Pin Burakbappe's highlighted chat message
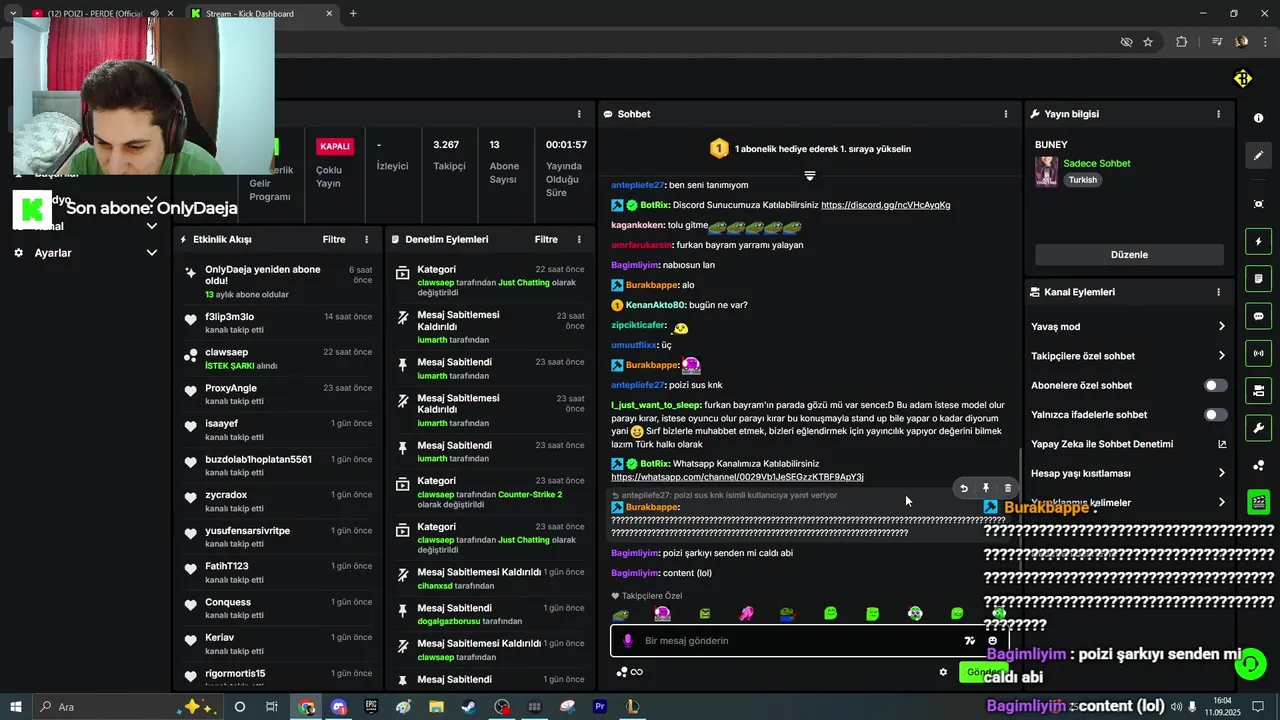The image size is (1280, 720). (986, 489)
